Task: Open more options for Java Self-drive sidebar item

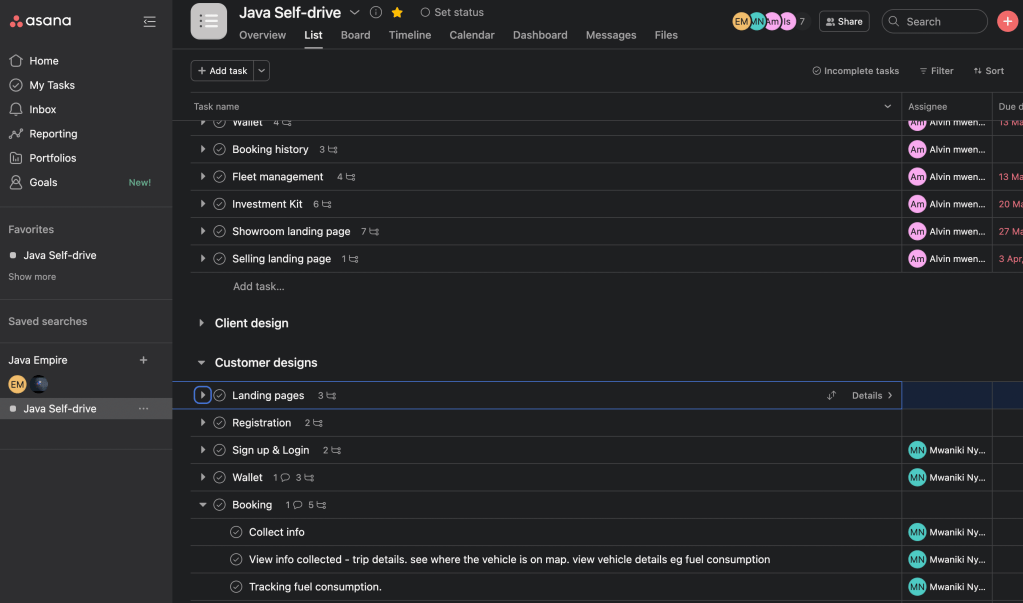Action: pos(143,409)
